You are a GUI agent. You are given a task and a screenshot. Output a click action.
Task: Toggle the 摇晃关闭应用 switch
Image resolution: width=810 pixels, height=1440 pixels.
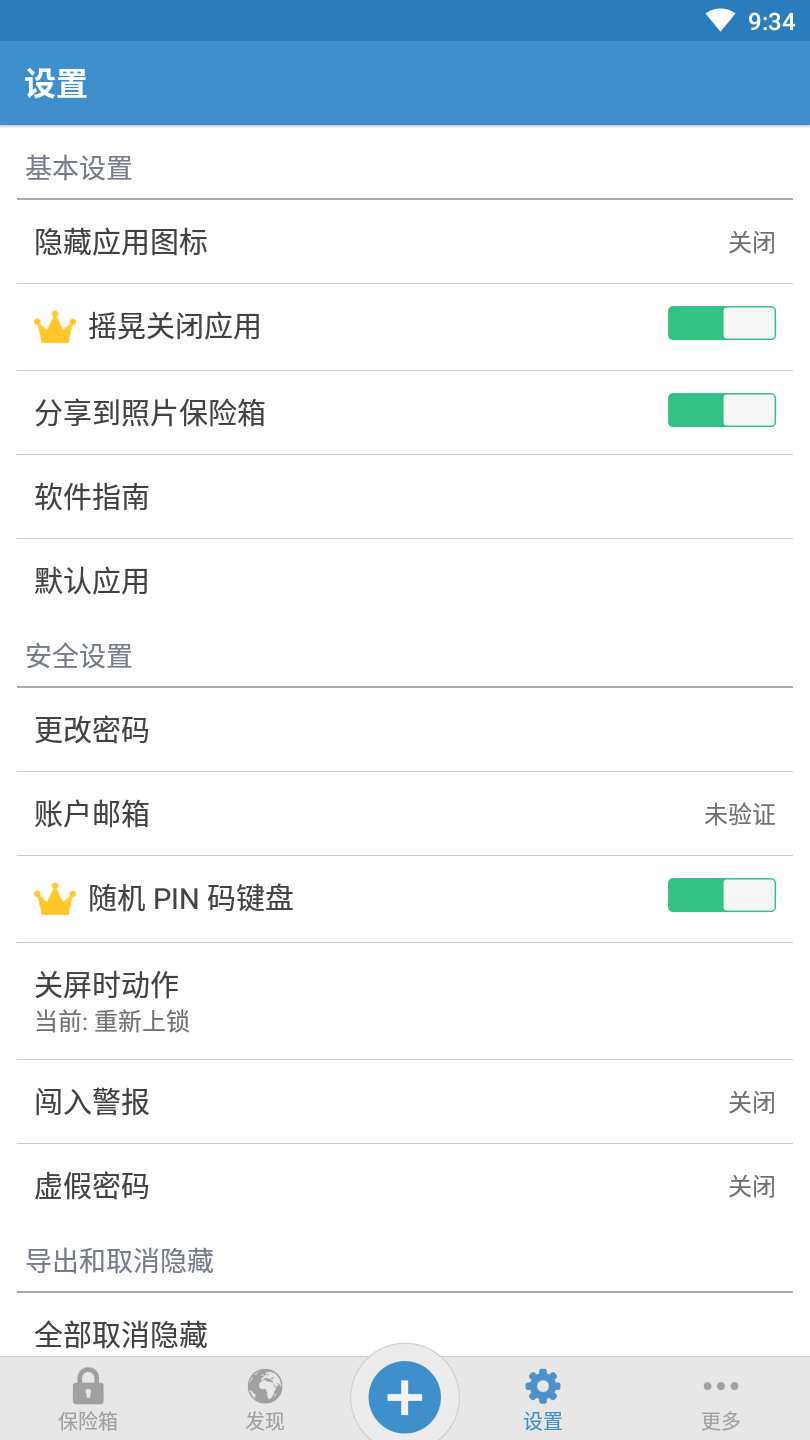pos(721,323)
